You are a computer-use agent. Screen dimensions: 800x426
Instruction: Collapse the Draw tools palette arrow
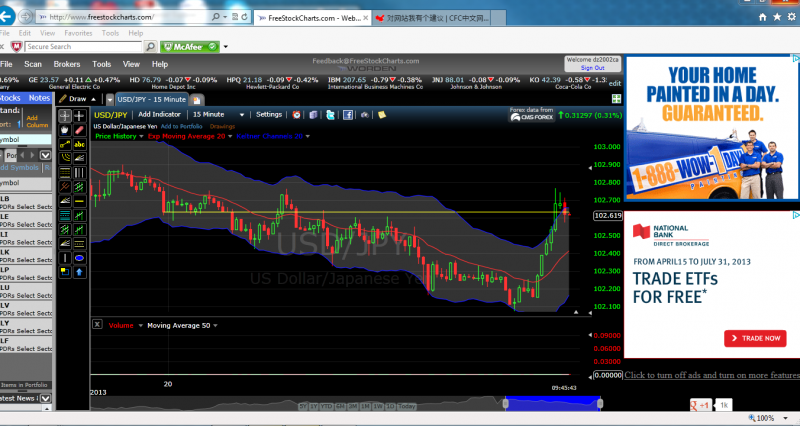(93, 99)
